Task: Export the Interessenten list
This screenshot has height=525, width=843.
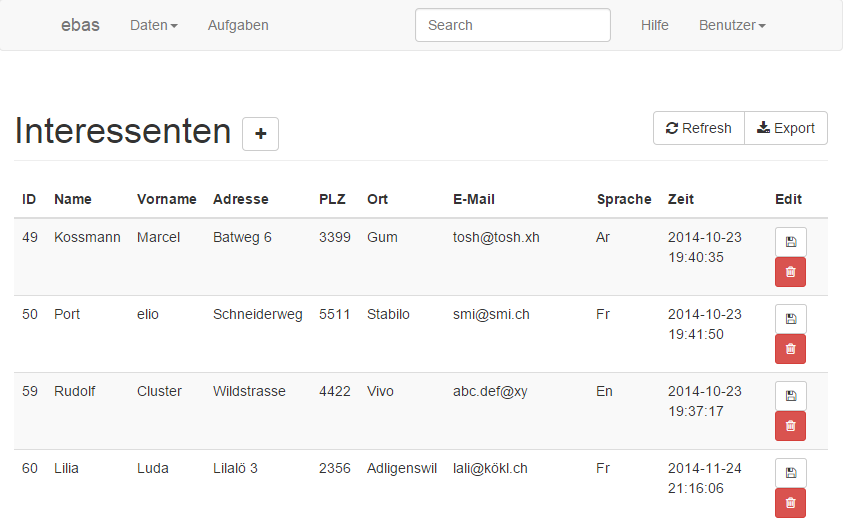Action: pyautogui.click(x=786, y=128)
